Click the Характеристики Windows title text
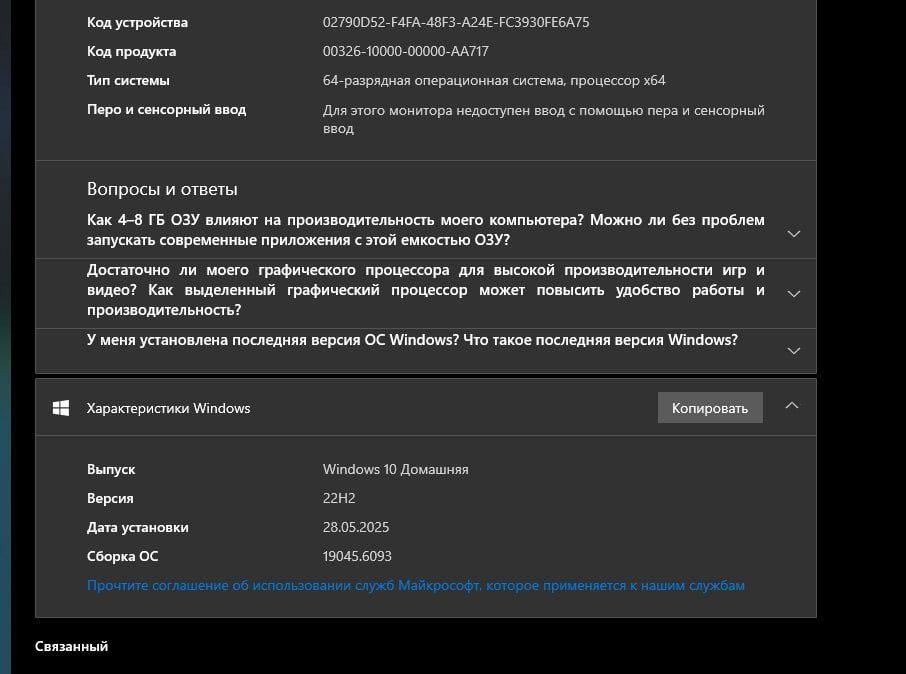Screen dimensions: 906x674 tap(168, 408)
